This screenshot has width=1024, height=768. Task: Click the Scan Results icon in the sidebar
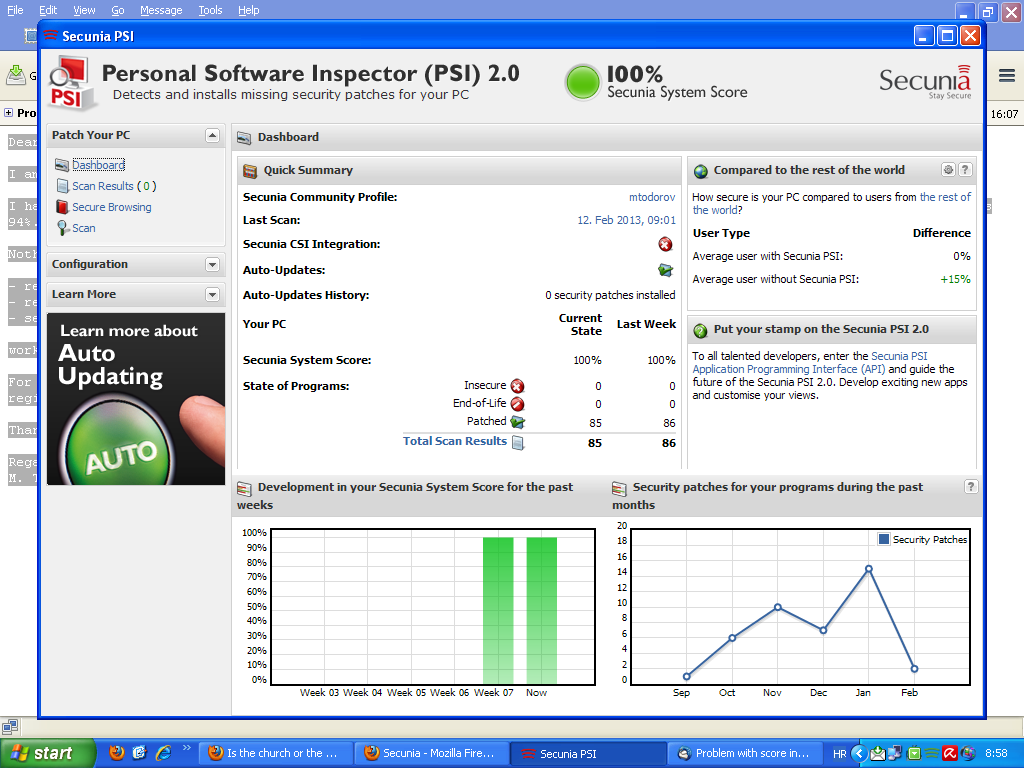pyautogui.click(x=63, y=186)
